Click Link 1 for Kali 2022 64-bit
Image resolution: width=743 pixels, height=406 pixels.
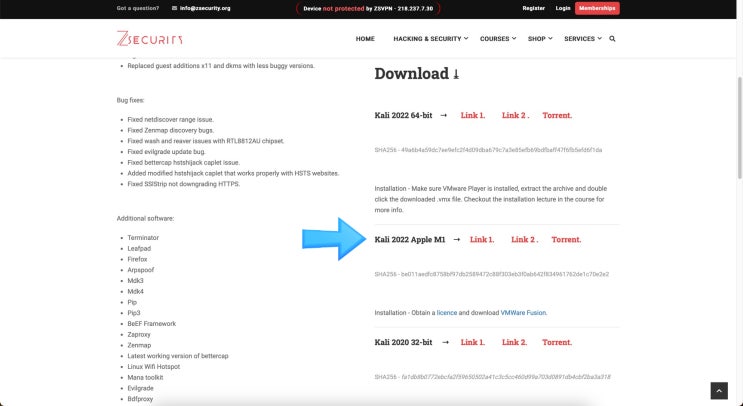[x=473, y=115]
